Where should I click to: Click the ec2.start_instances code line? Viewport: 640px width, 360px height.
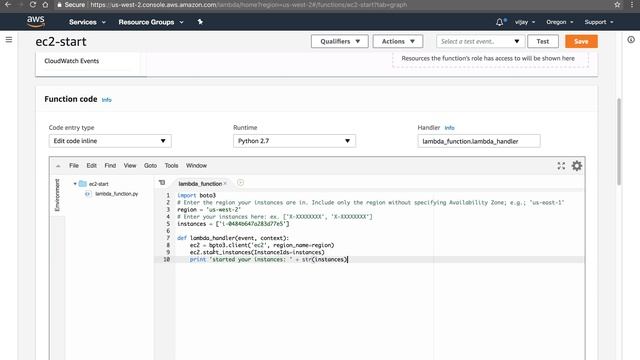(257, 253)
